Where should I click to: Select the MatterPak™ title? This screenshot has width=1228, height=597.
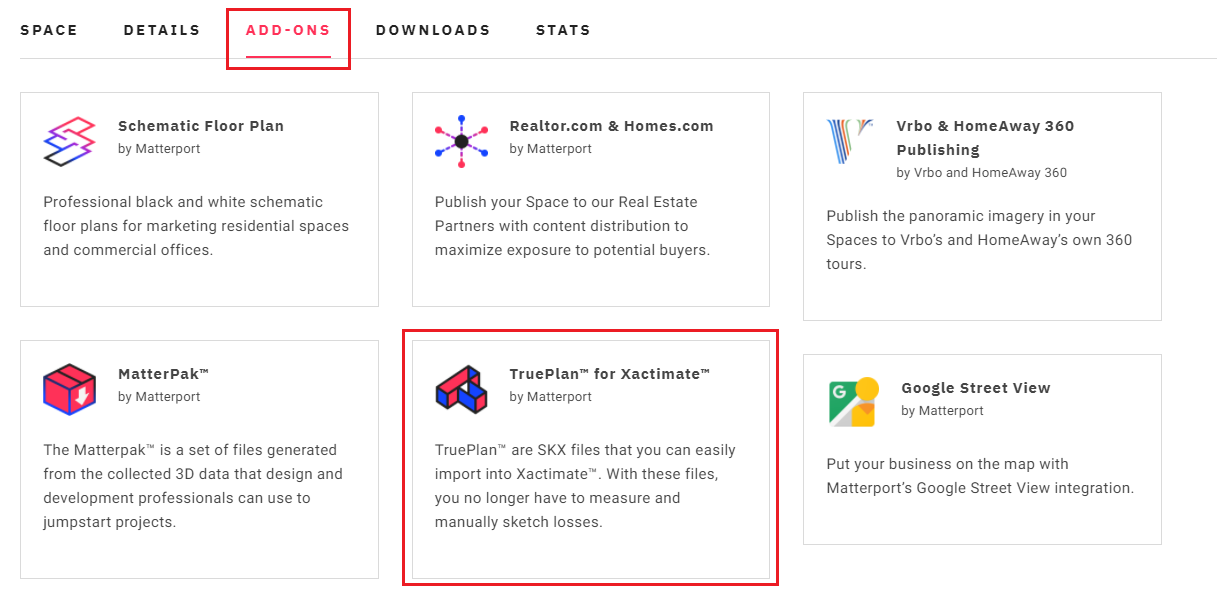[x=164, y=374]
